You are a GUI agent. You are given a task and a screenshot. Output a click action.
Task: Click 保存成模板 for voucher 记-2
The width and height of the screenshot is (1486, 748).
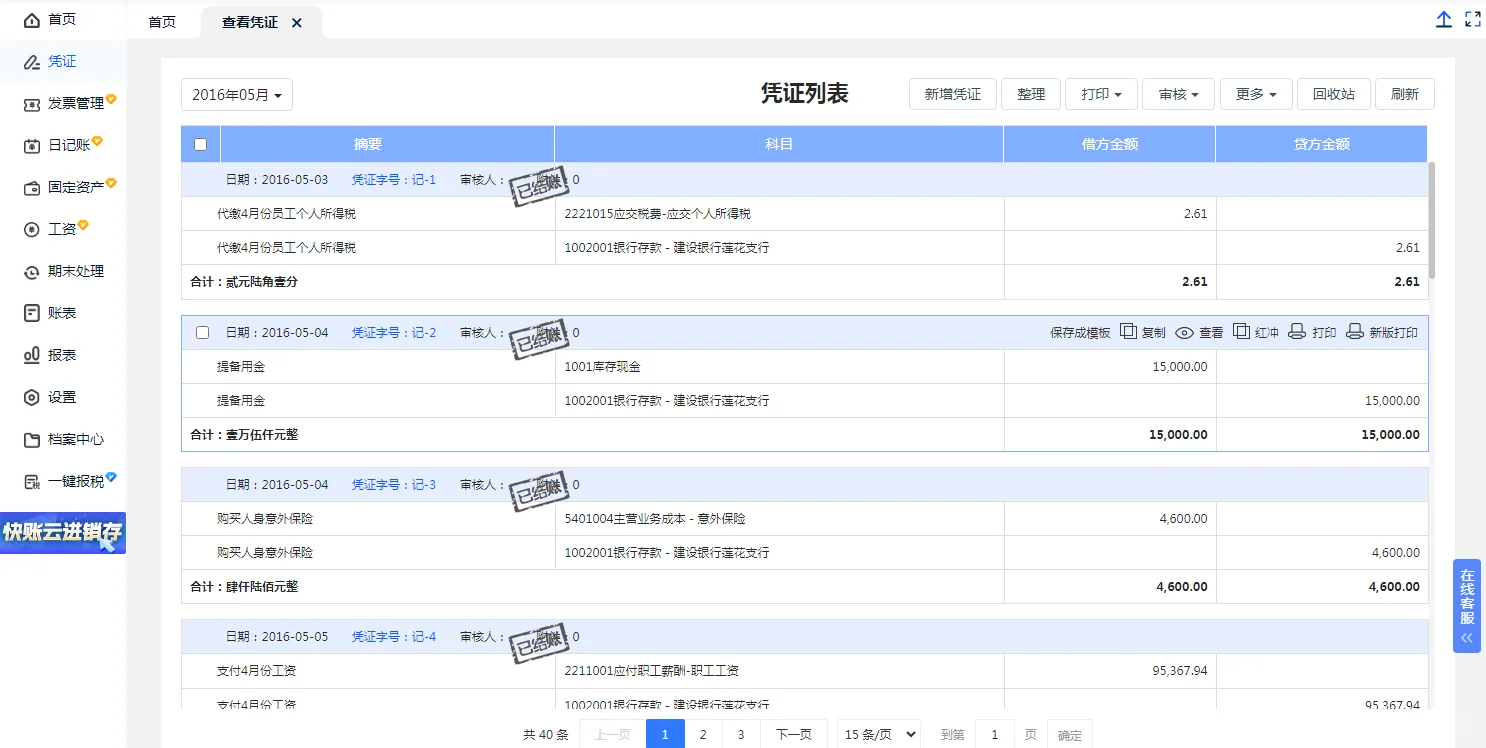coord(1080,332)
